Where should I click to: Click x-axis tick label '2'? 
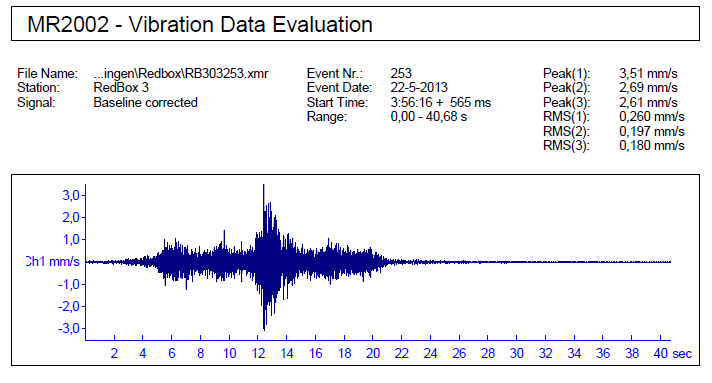114,353
